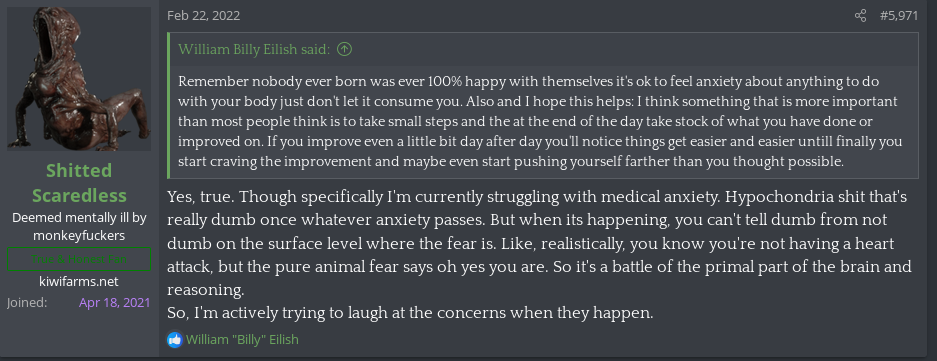
Task: Click the True & Honest Fan badge
Action: coord(79,259)
